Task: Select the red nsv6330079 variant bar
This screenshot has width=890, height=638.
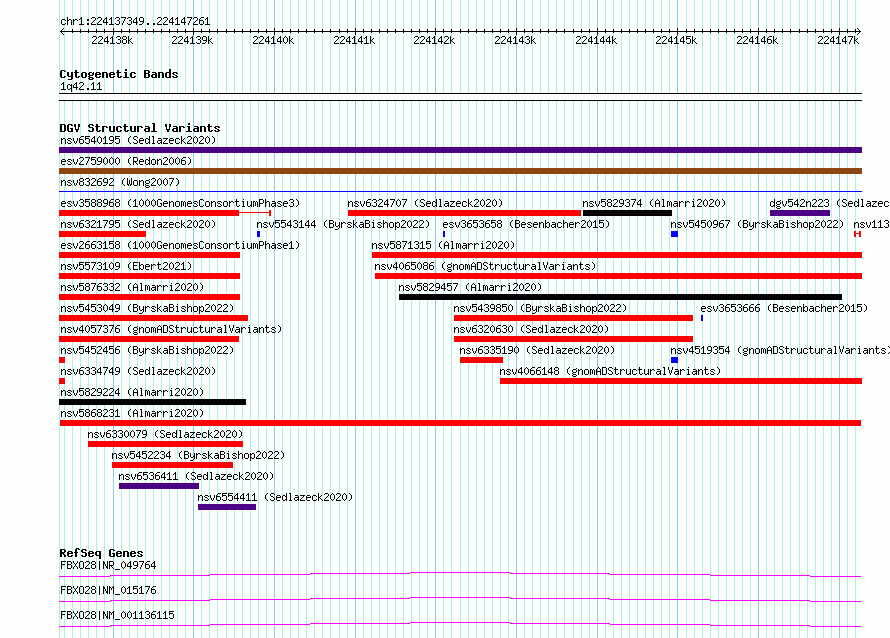Action: [x=165, y=444]
